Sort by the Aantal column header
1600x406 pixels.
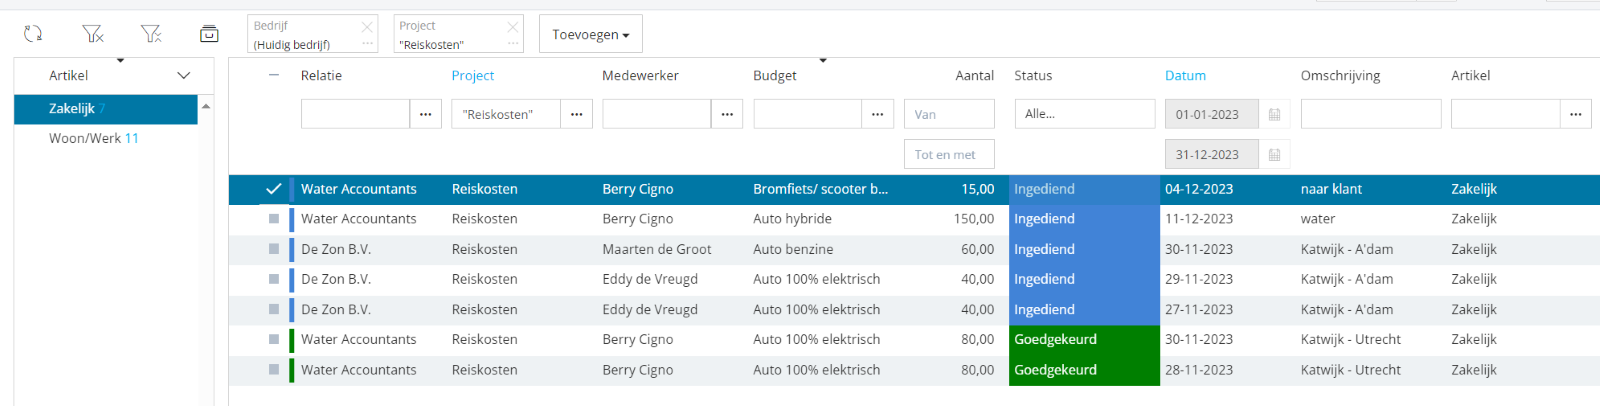coord(975,75)
